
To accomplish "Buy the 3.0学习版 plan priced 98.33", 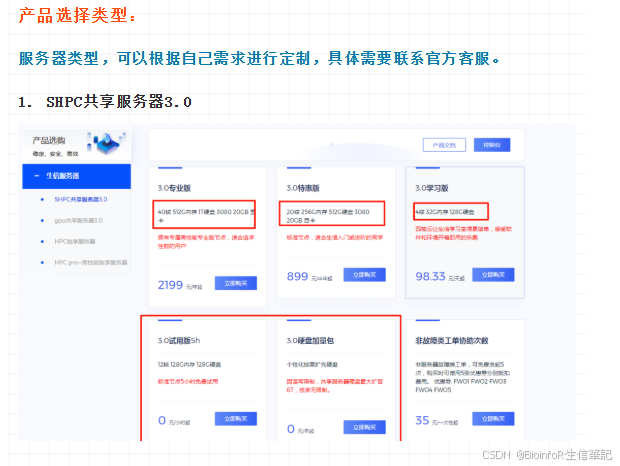I will (493, 274).
